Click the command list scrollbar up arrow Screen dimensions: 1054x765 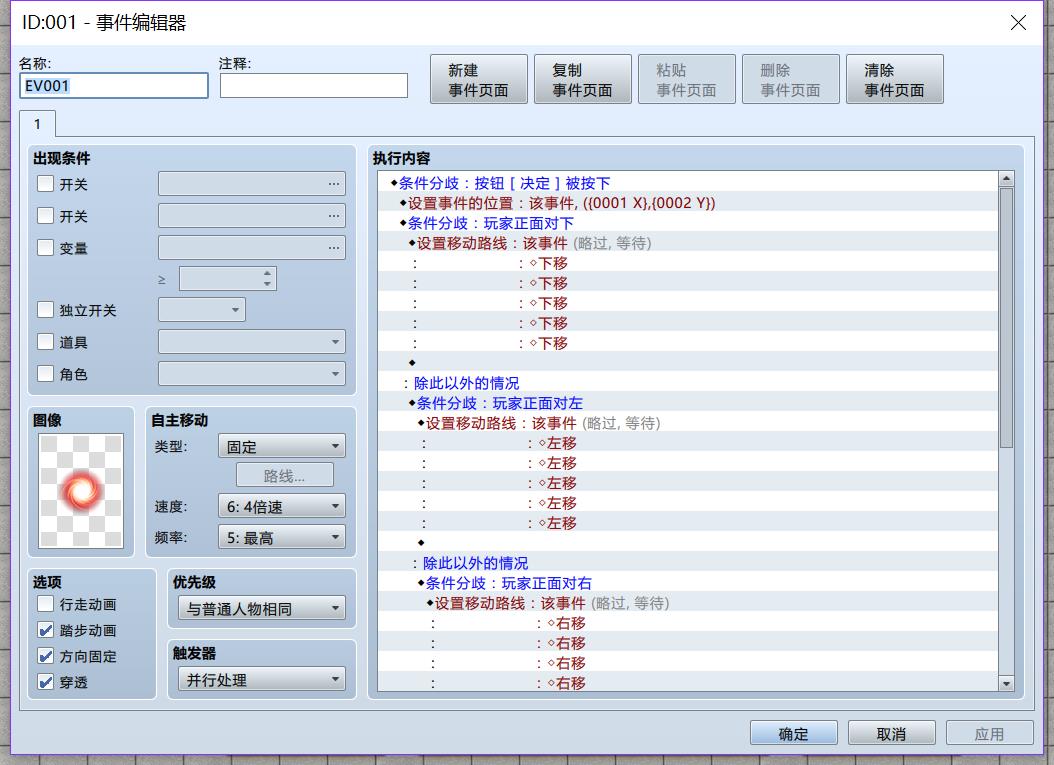click(x=1006, y=179)
